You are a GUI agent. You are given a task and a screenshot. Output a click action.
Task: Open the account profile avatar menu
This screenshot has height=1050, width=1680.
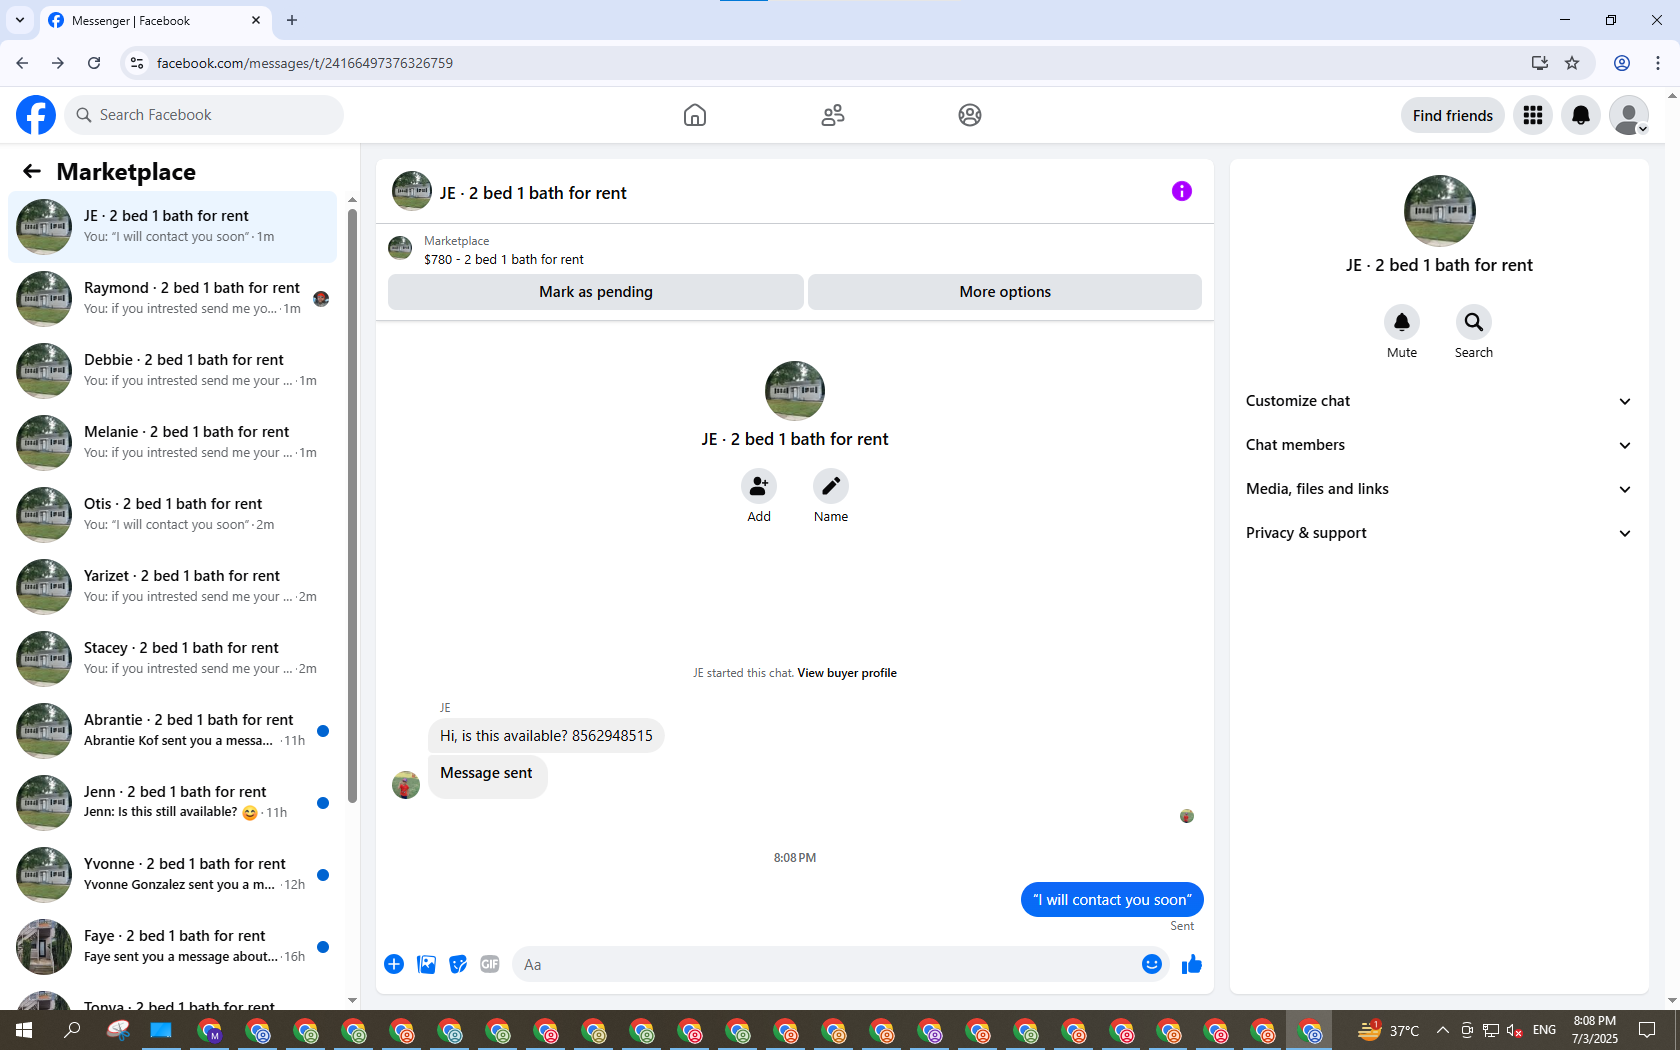1629,115
